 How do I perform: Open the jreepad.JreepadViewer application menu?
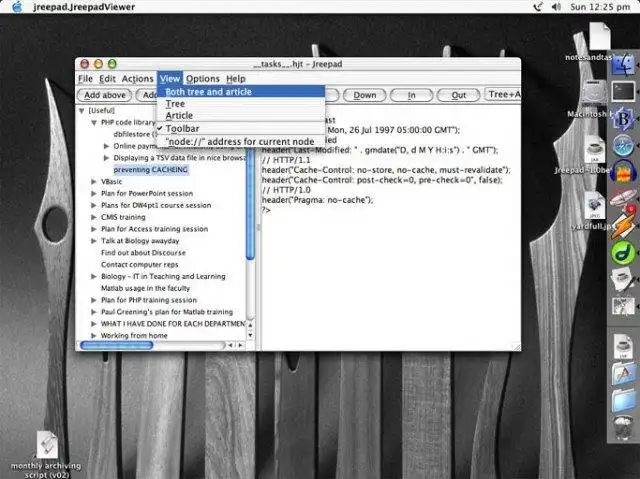[84, 7]
